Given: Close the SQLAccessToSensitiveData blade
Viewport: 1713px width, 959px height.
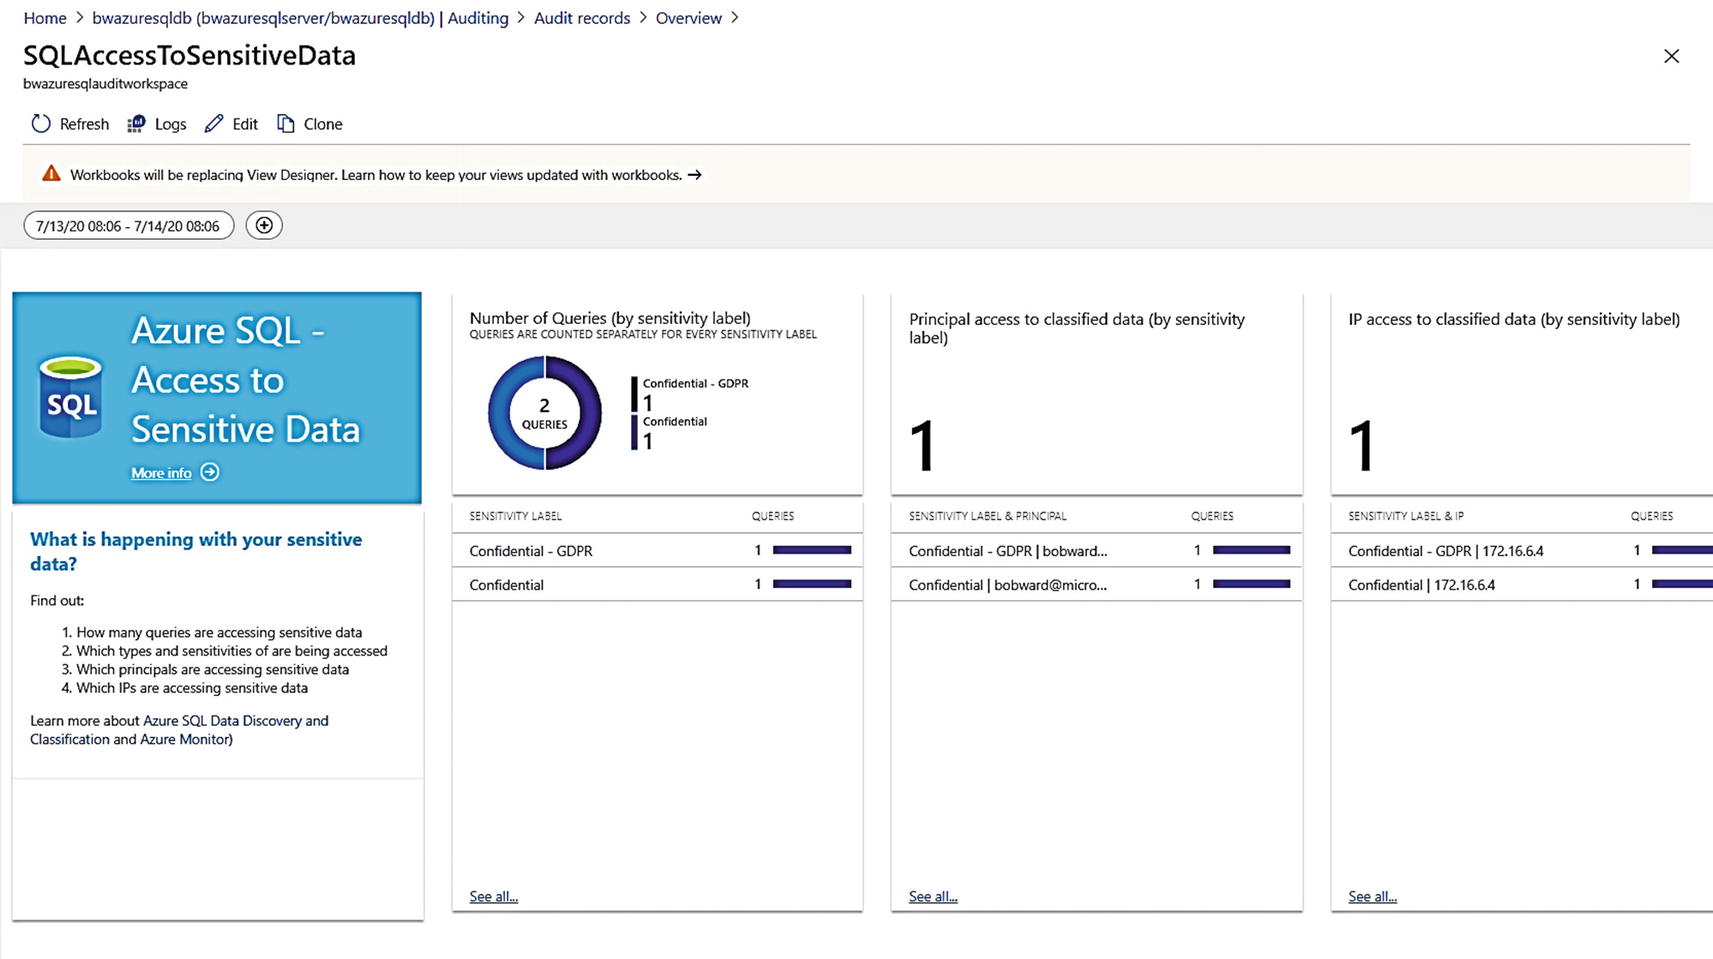Looking at the screenshot, I should pos(1671,56).
